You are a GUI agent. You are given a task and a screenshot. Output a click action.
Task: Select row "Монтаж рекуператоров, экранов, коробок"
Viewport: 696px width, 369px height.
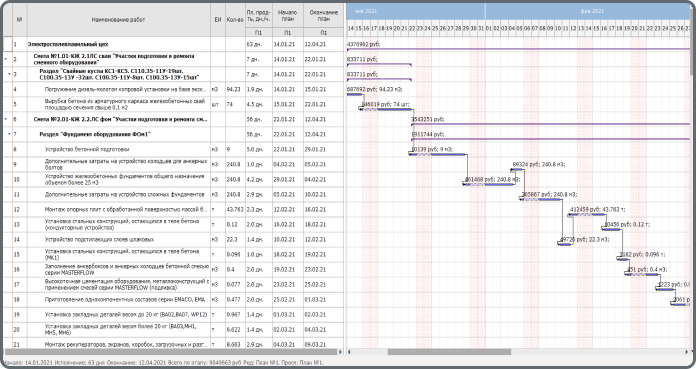[173, 344]
